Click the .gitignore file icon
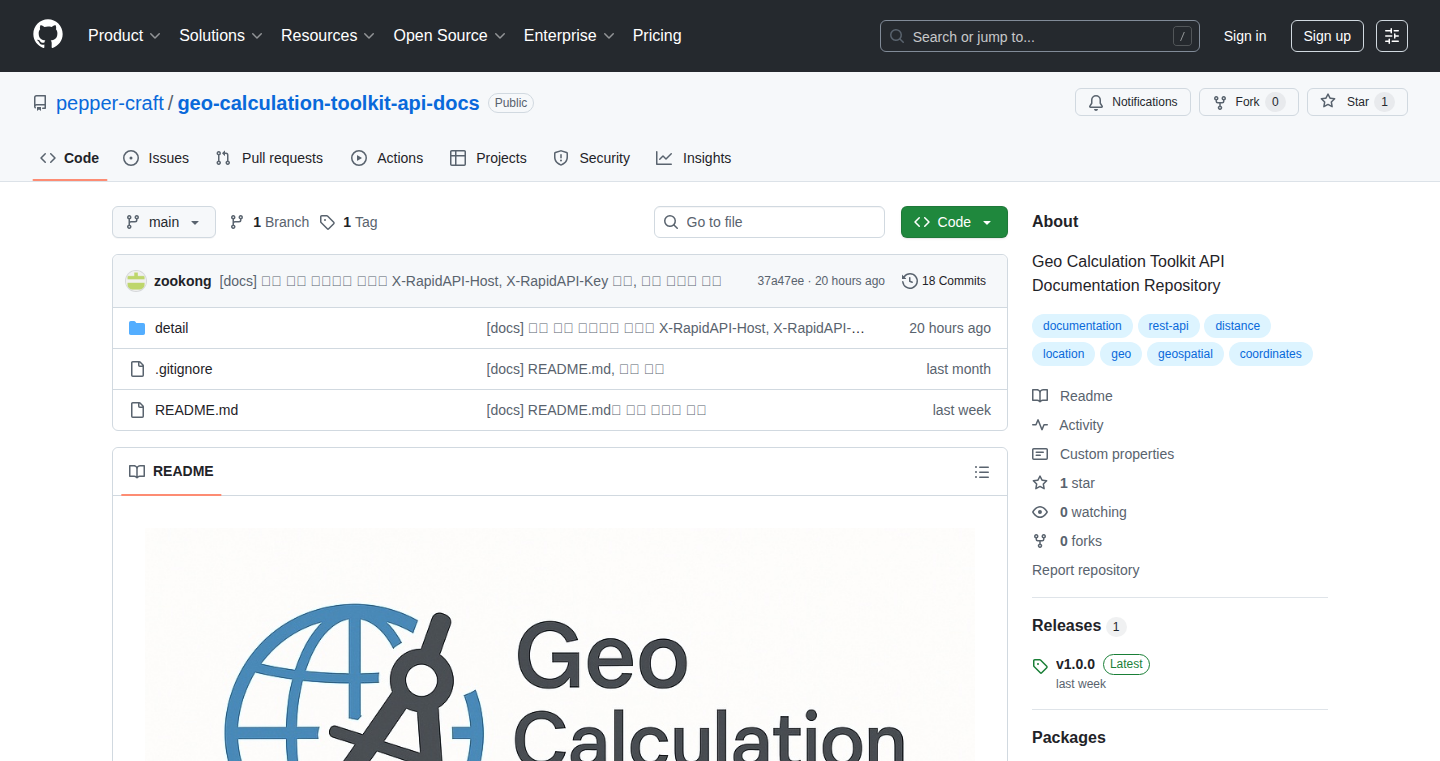The image size is (1440, 761). click(137, 369)
